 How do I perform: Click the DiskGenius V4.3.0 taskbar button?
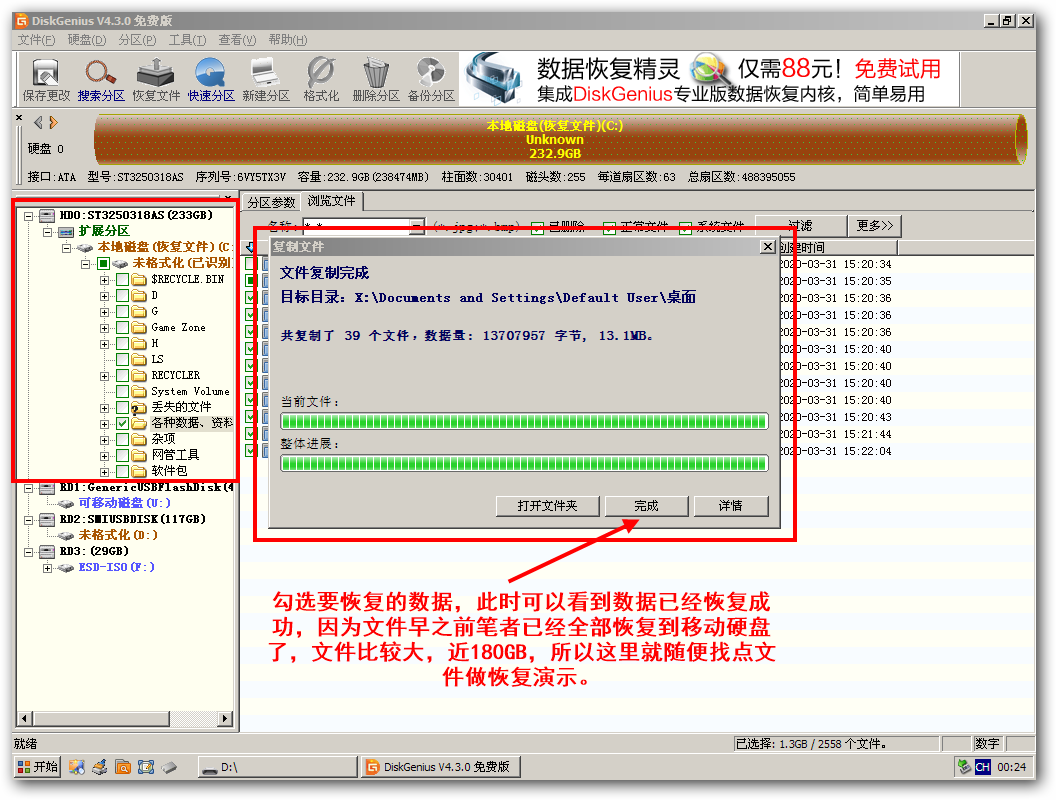coord(440,767)
